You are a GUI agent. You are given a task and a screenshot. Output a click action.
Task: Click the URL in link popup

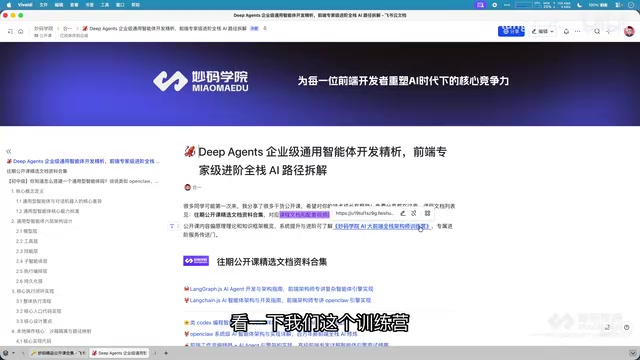pyautogui.click(x=364, y=213)
